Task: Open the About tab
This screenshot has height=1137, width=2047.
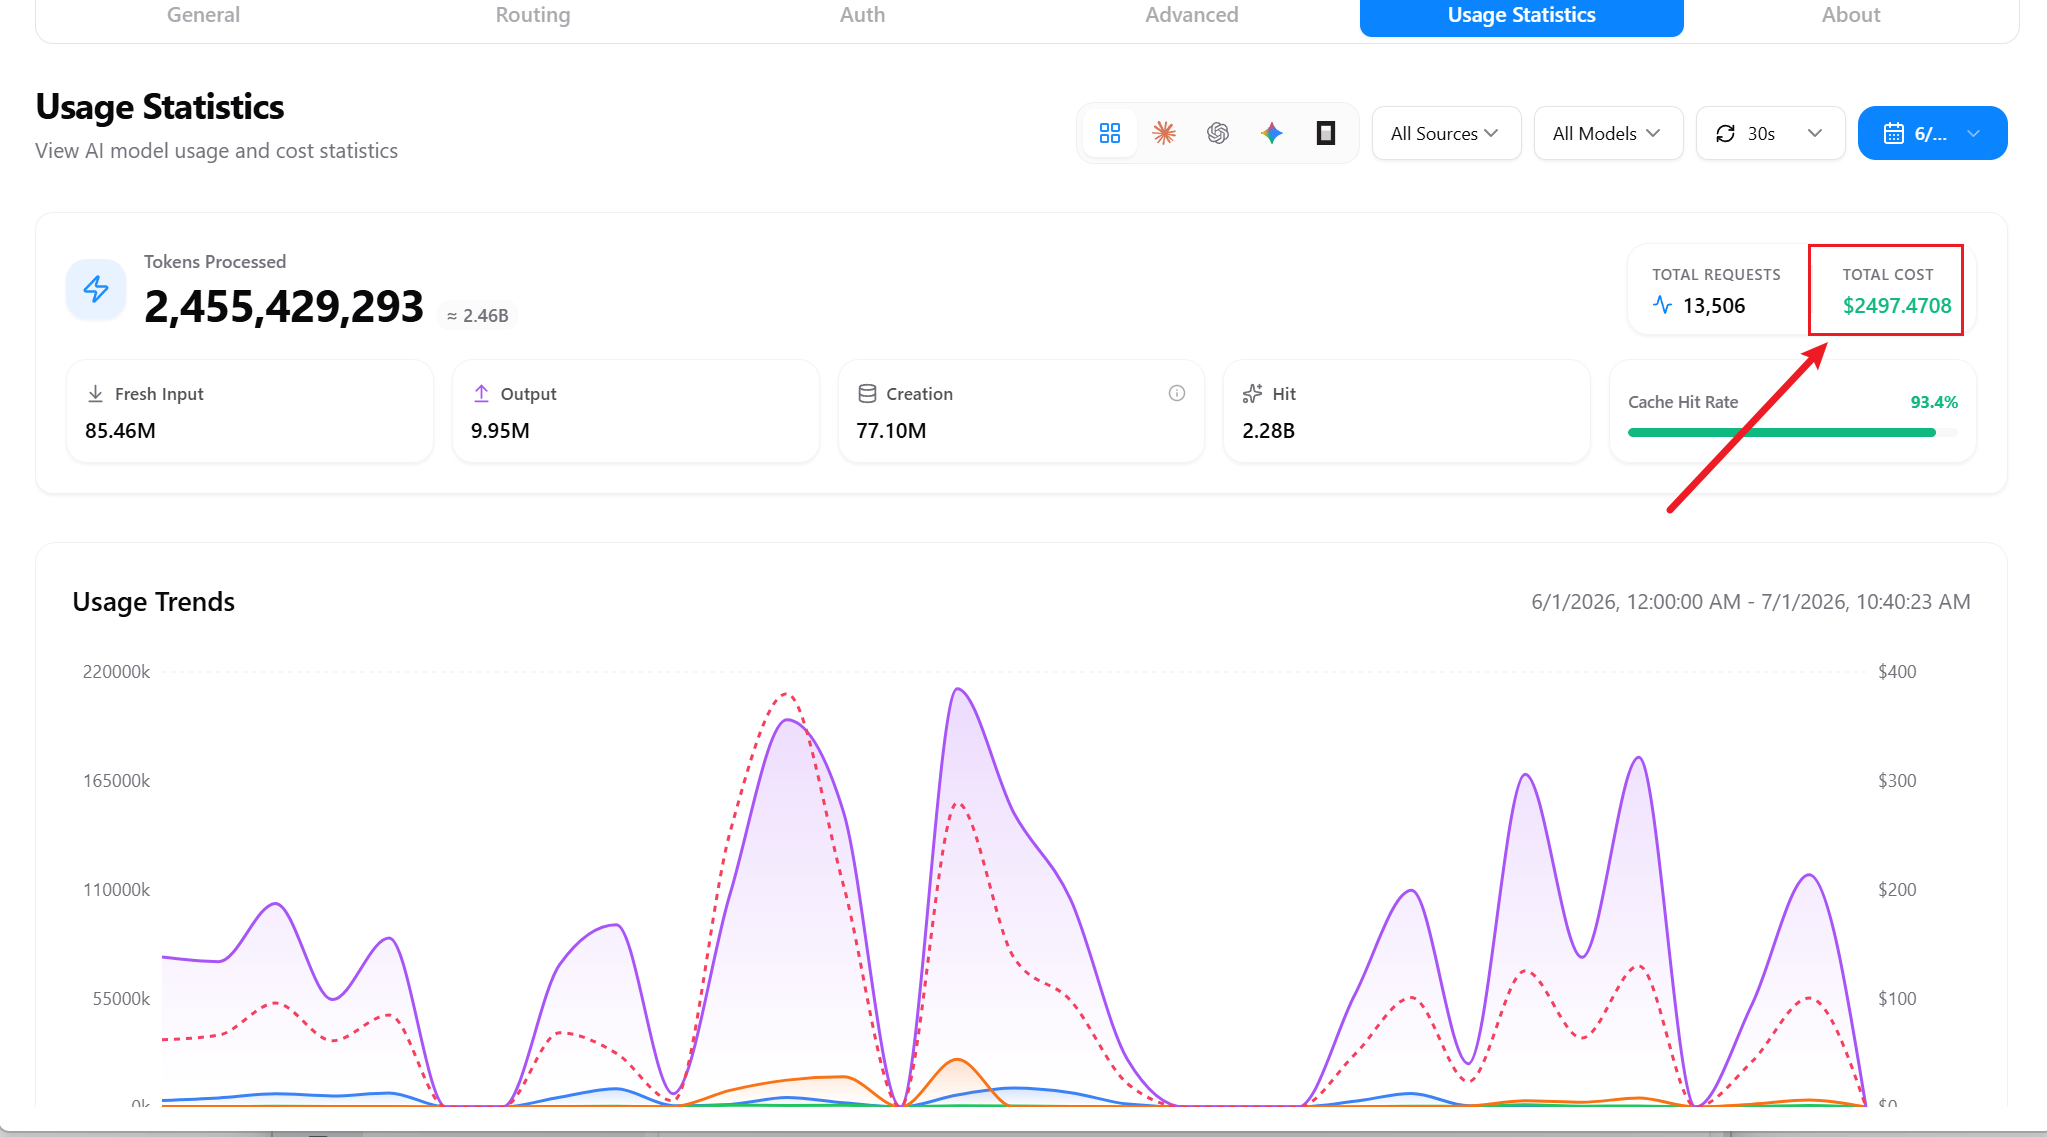Action: (1851, 15)
